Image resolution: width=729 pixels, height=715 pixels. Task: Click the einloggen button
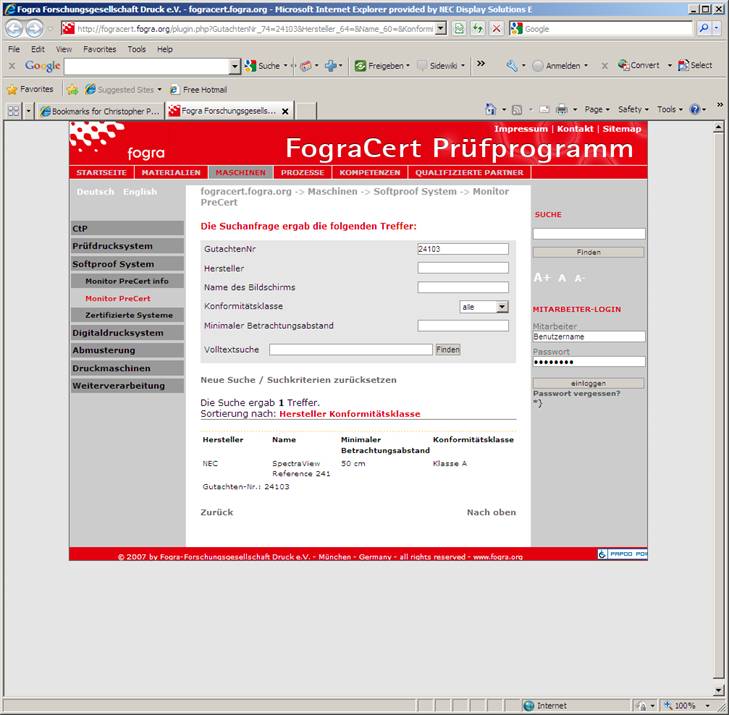588,383
